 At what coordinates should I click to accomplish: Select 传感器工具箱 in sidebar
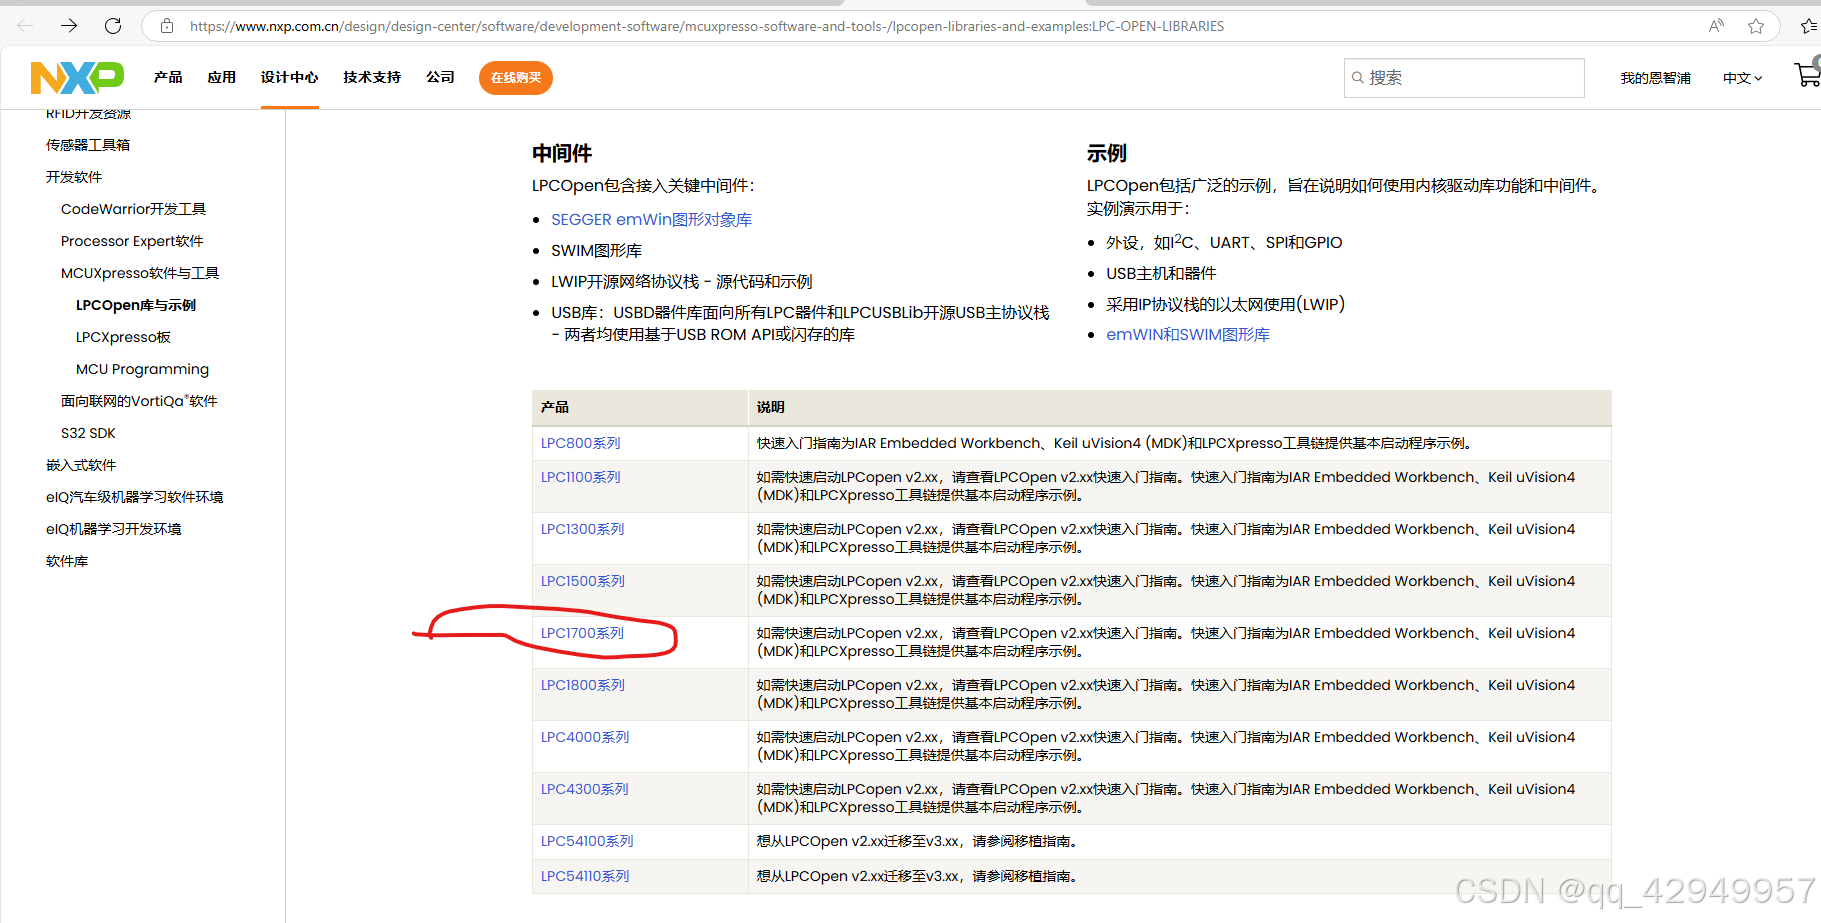pos(88,145)
